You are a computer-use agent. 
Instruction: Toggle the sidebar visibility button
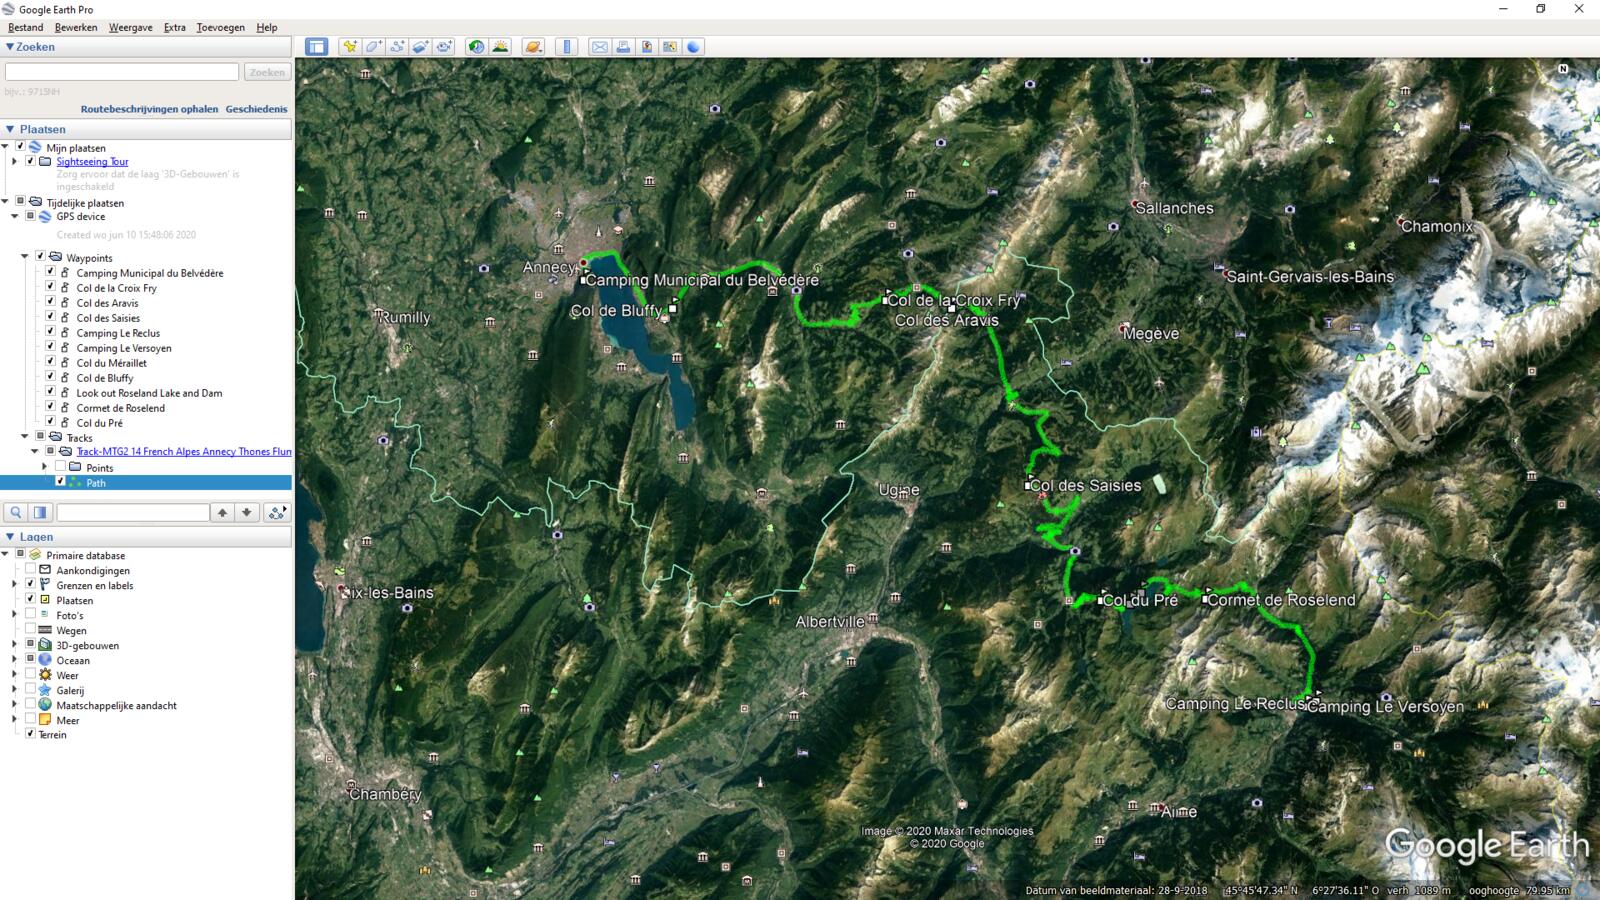click(x=317, y=47)
